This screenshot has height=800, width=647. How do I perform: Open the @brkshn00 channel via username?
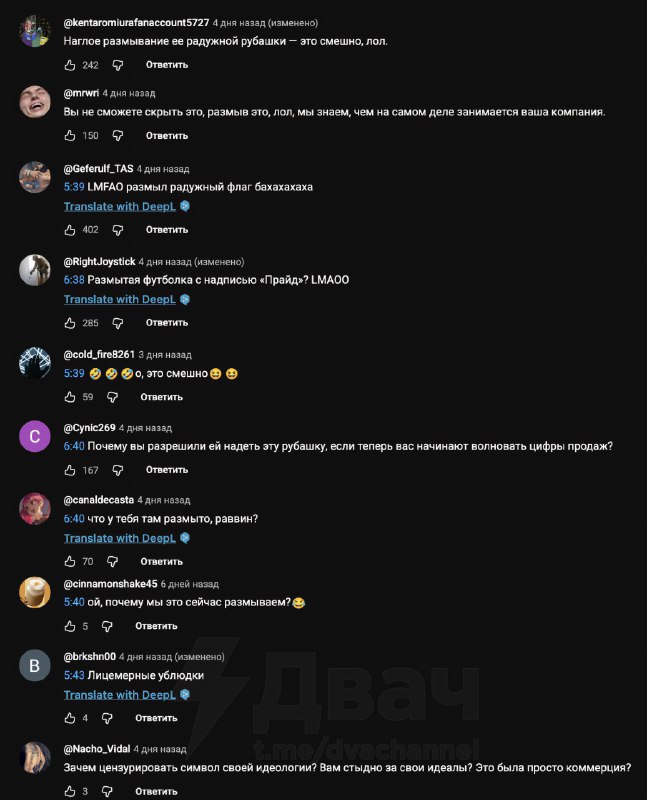coord(90,657)
